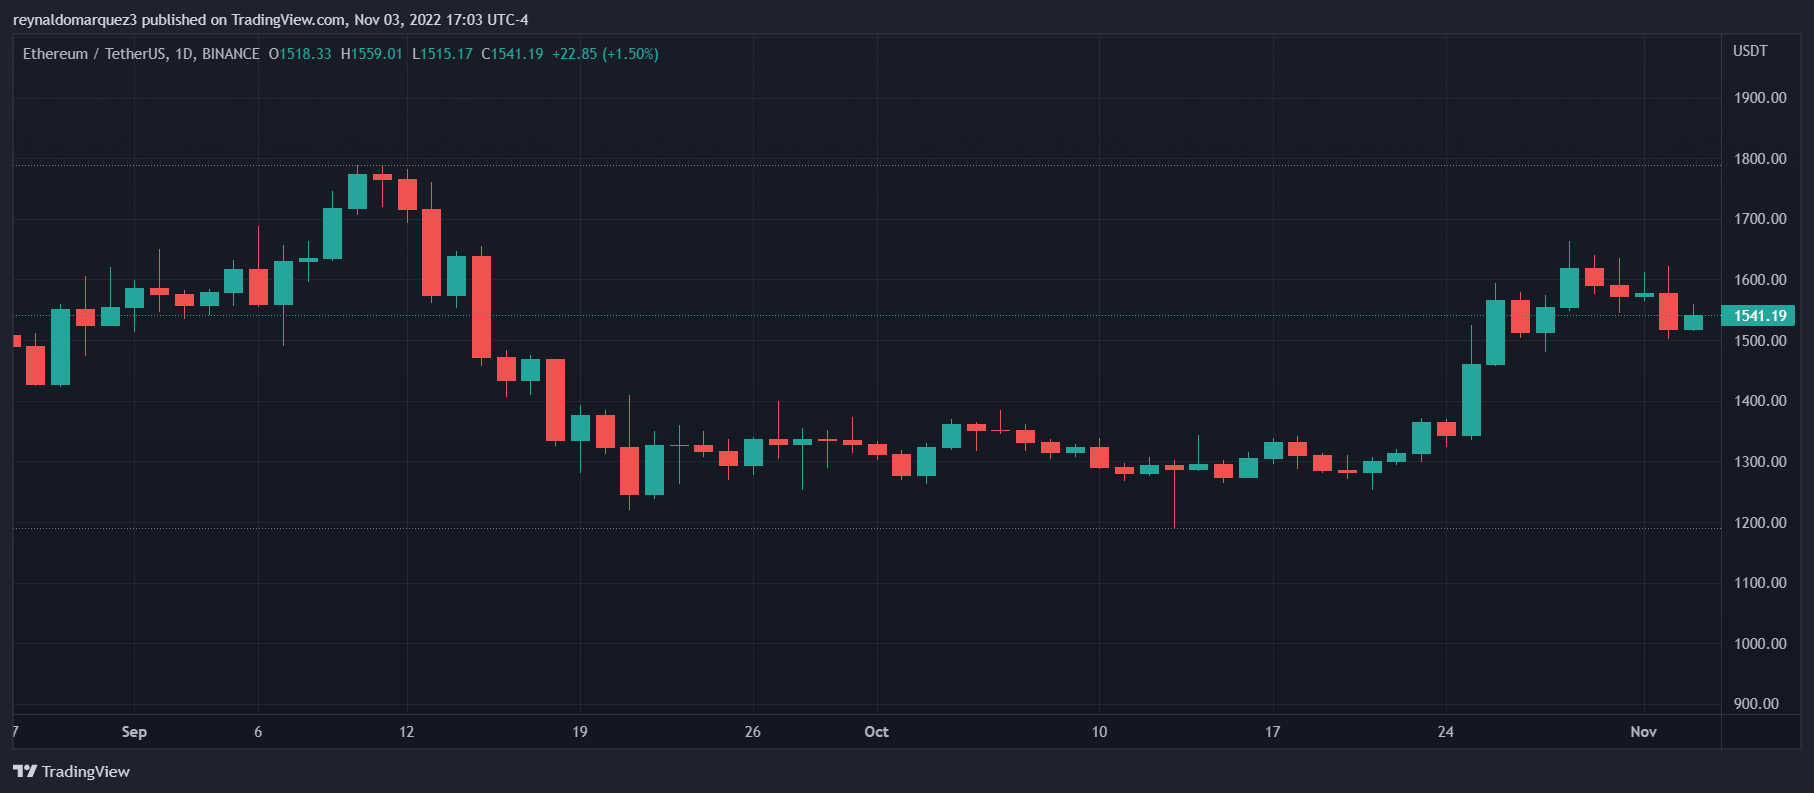The image size is (1814, 793).
Task: Click the close value C1541.19
Action: (x=512, y=54)
